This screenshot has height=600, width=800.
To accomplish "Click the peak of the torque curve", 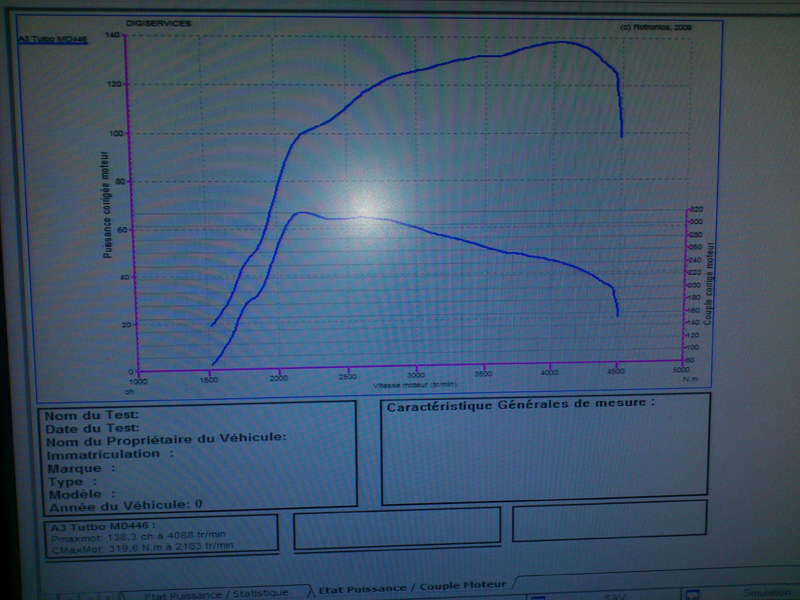I will coord(302,212).
